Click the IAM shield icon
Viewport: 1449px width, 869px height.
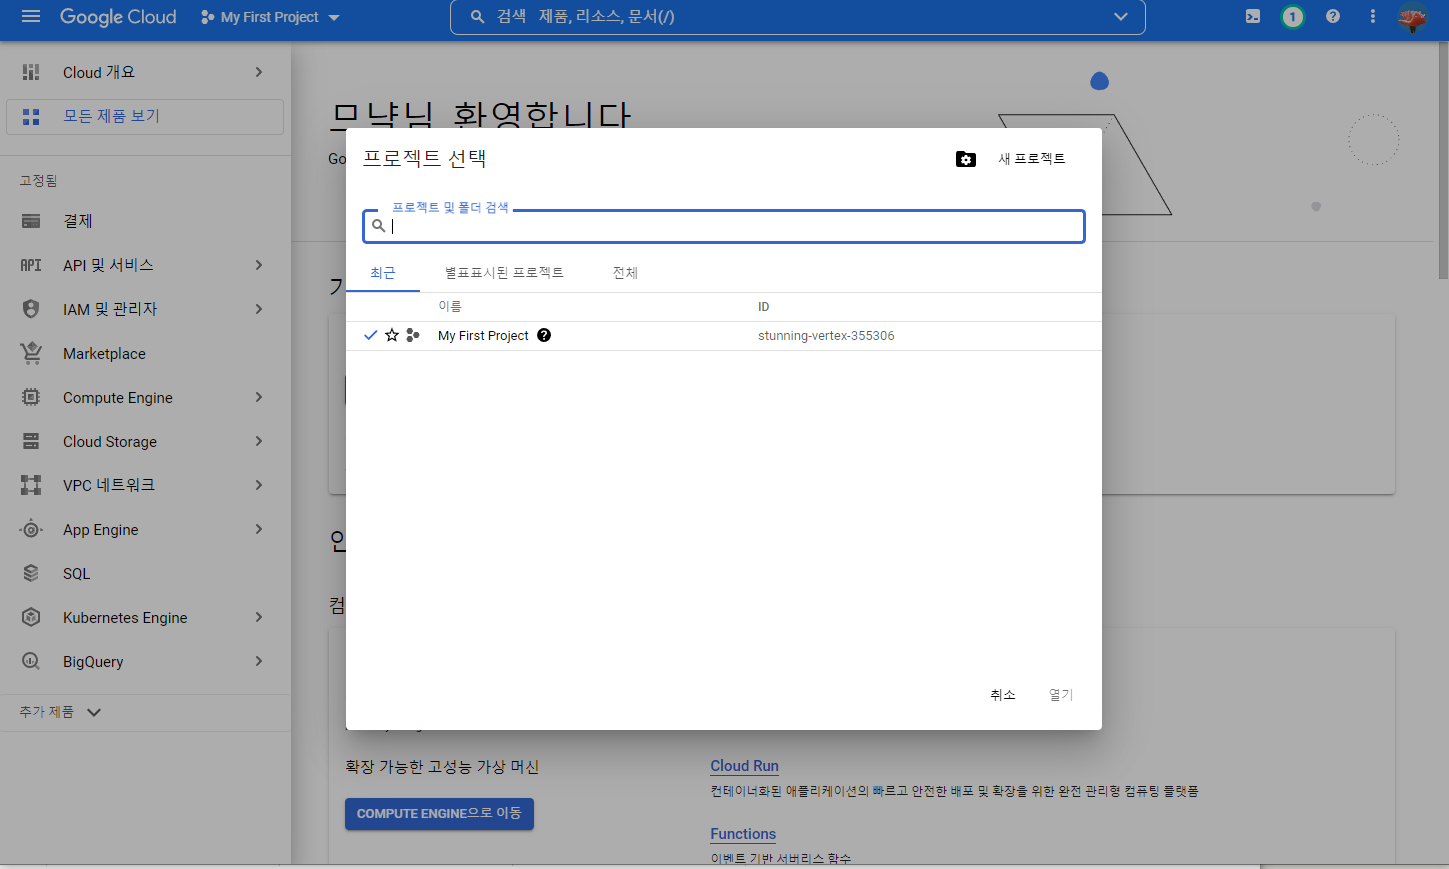pos(31,309)
